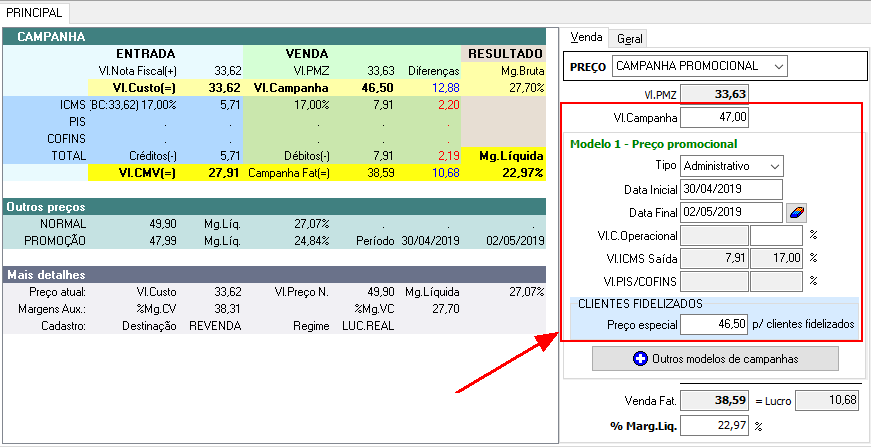Click the Mais detalhes section header
Image resolution: width=871 pixels, height=447 pixels.
tap(274, 274)
